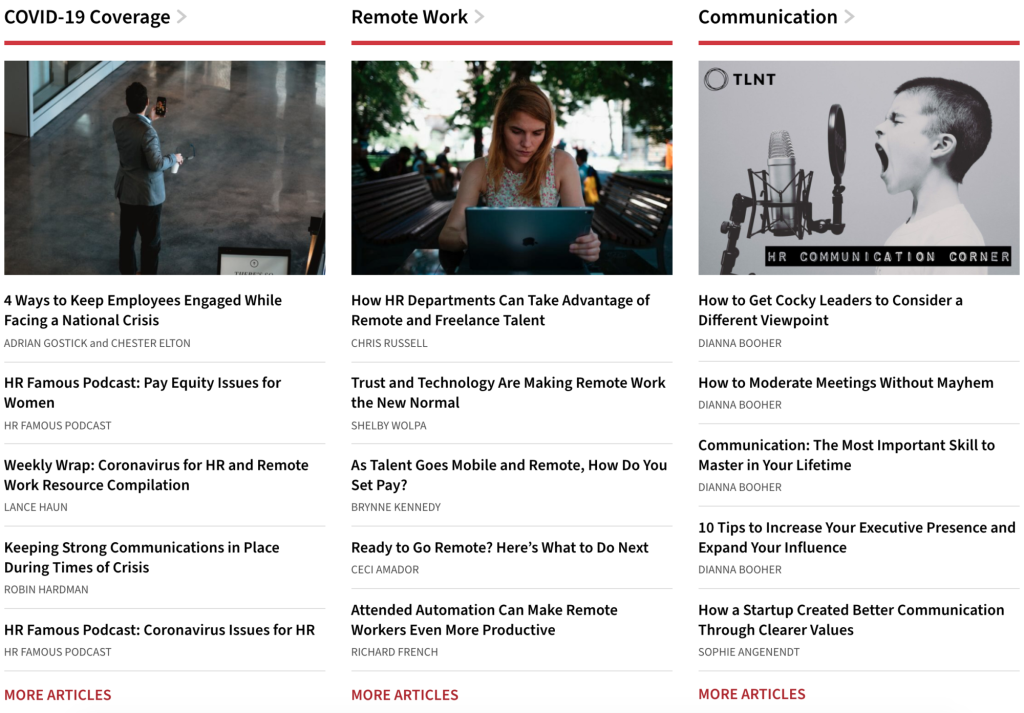Open Dianna Booher author under Most Important Skill
The image size is (1024, 713).
pos(740,488)
